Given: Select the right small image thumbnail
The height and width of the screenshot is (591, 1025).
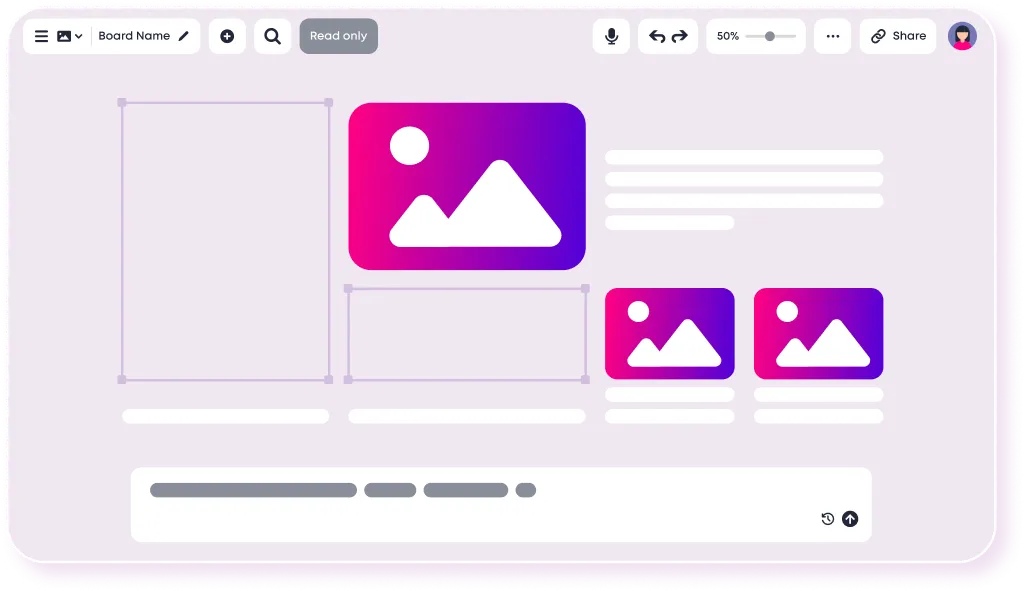Looking at the screenshot, I should (818, 333).
